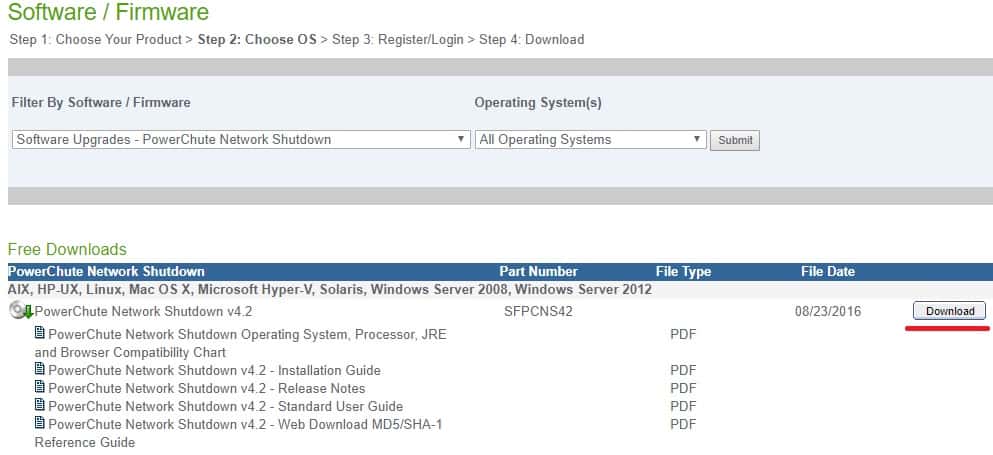
Task: Open the Software / Firmware filter dropdown
Action: (x=240, y=140)
